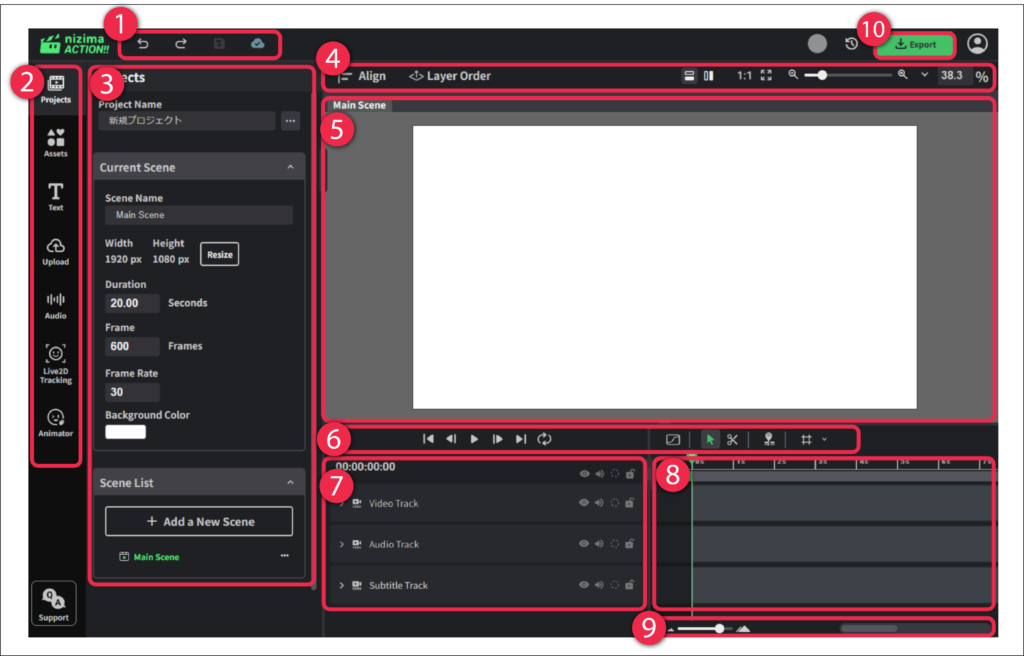Step forward one frame
This screenshot has width=1024, height=656.
click(498, 439)
